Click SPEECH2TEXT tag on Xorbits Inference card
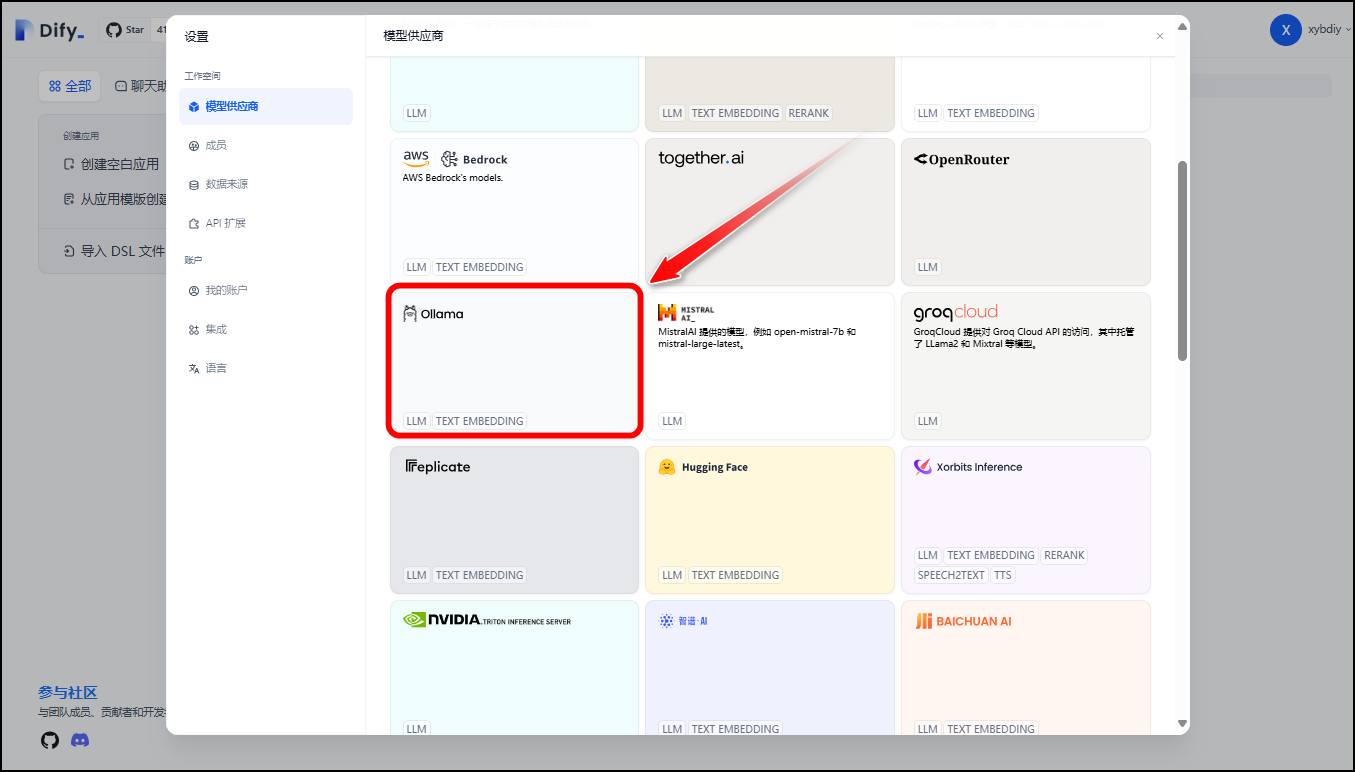 click(x=951, y=575)
